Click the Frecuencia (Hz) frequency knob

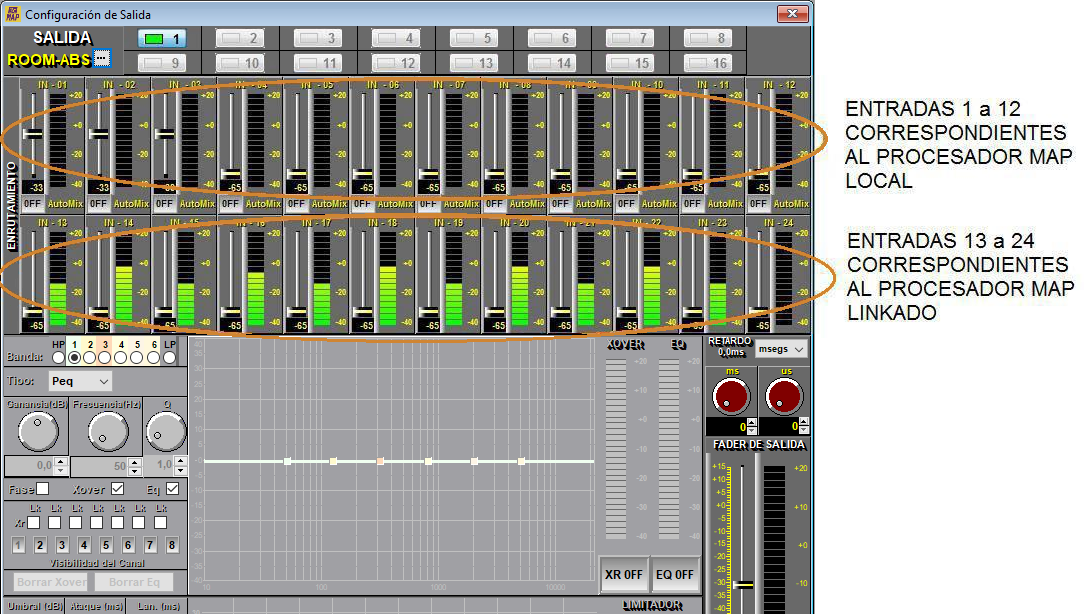[x=107, y=431]
